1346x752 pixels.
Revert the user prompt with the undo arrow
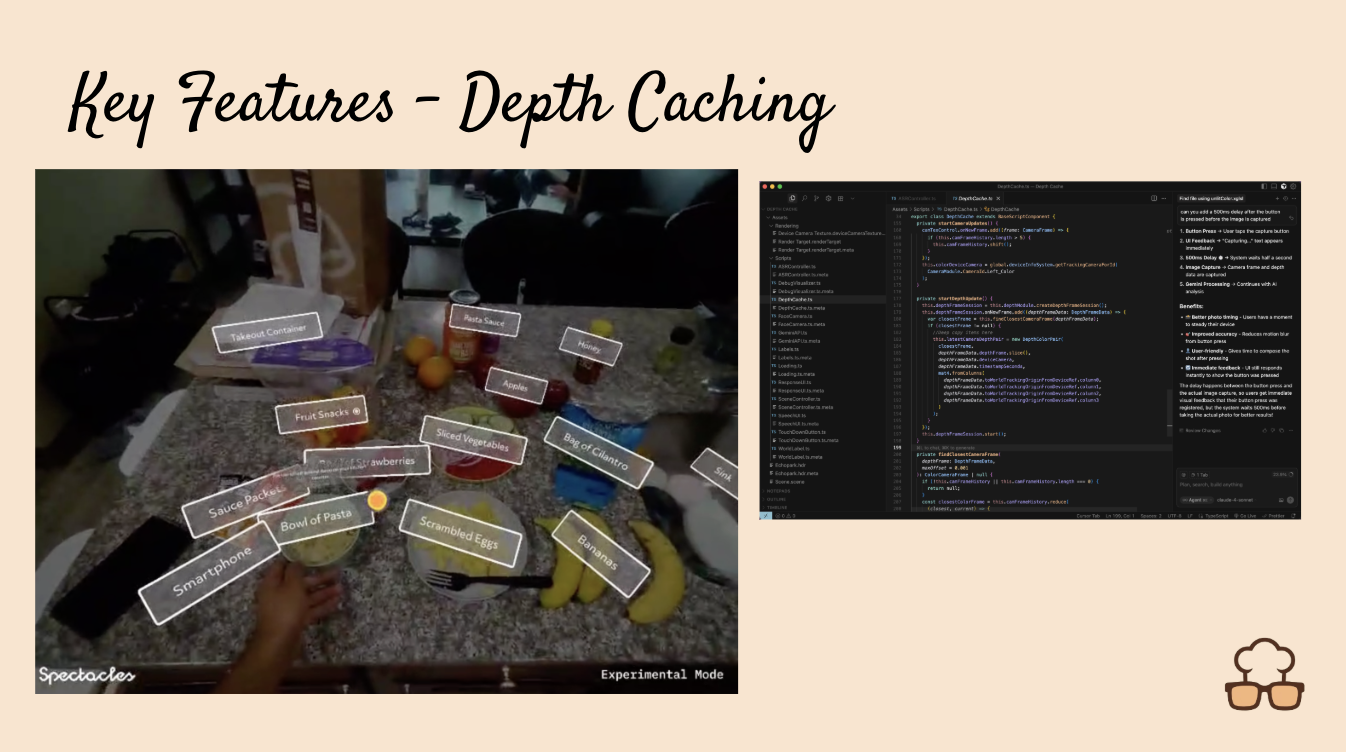[1291, 218]
